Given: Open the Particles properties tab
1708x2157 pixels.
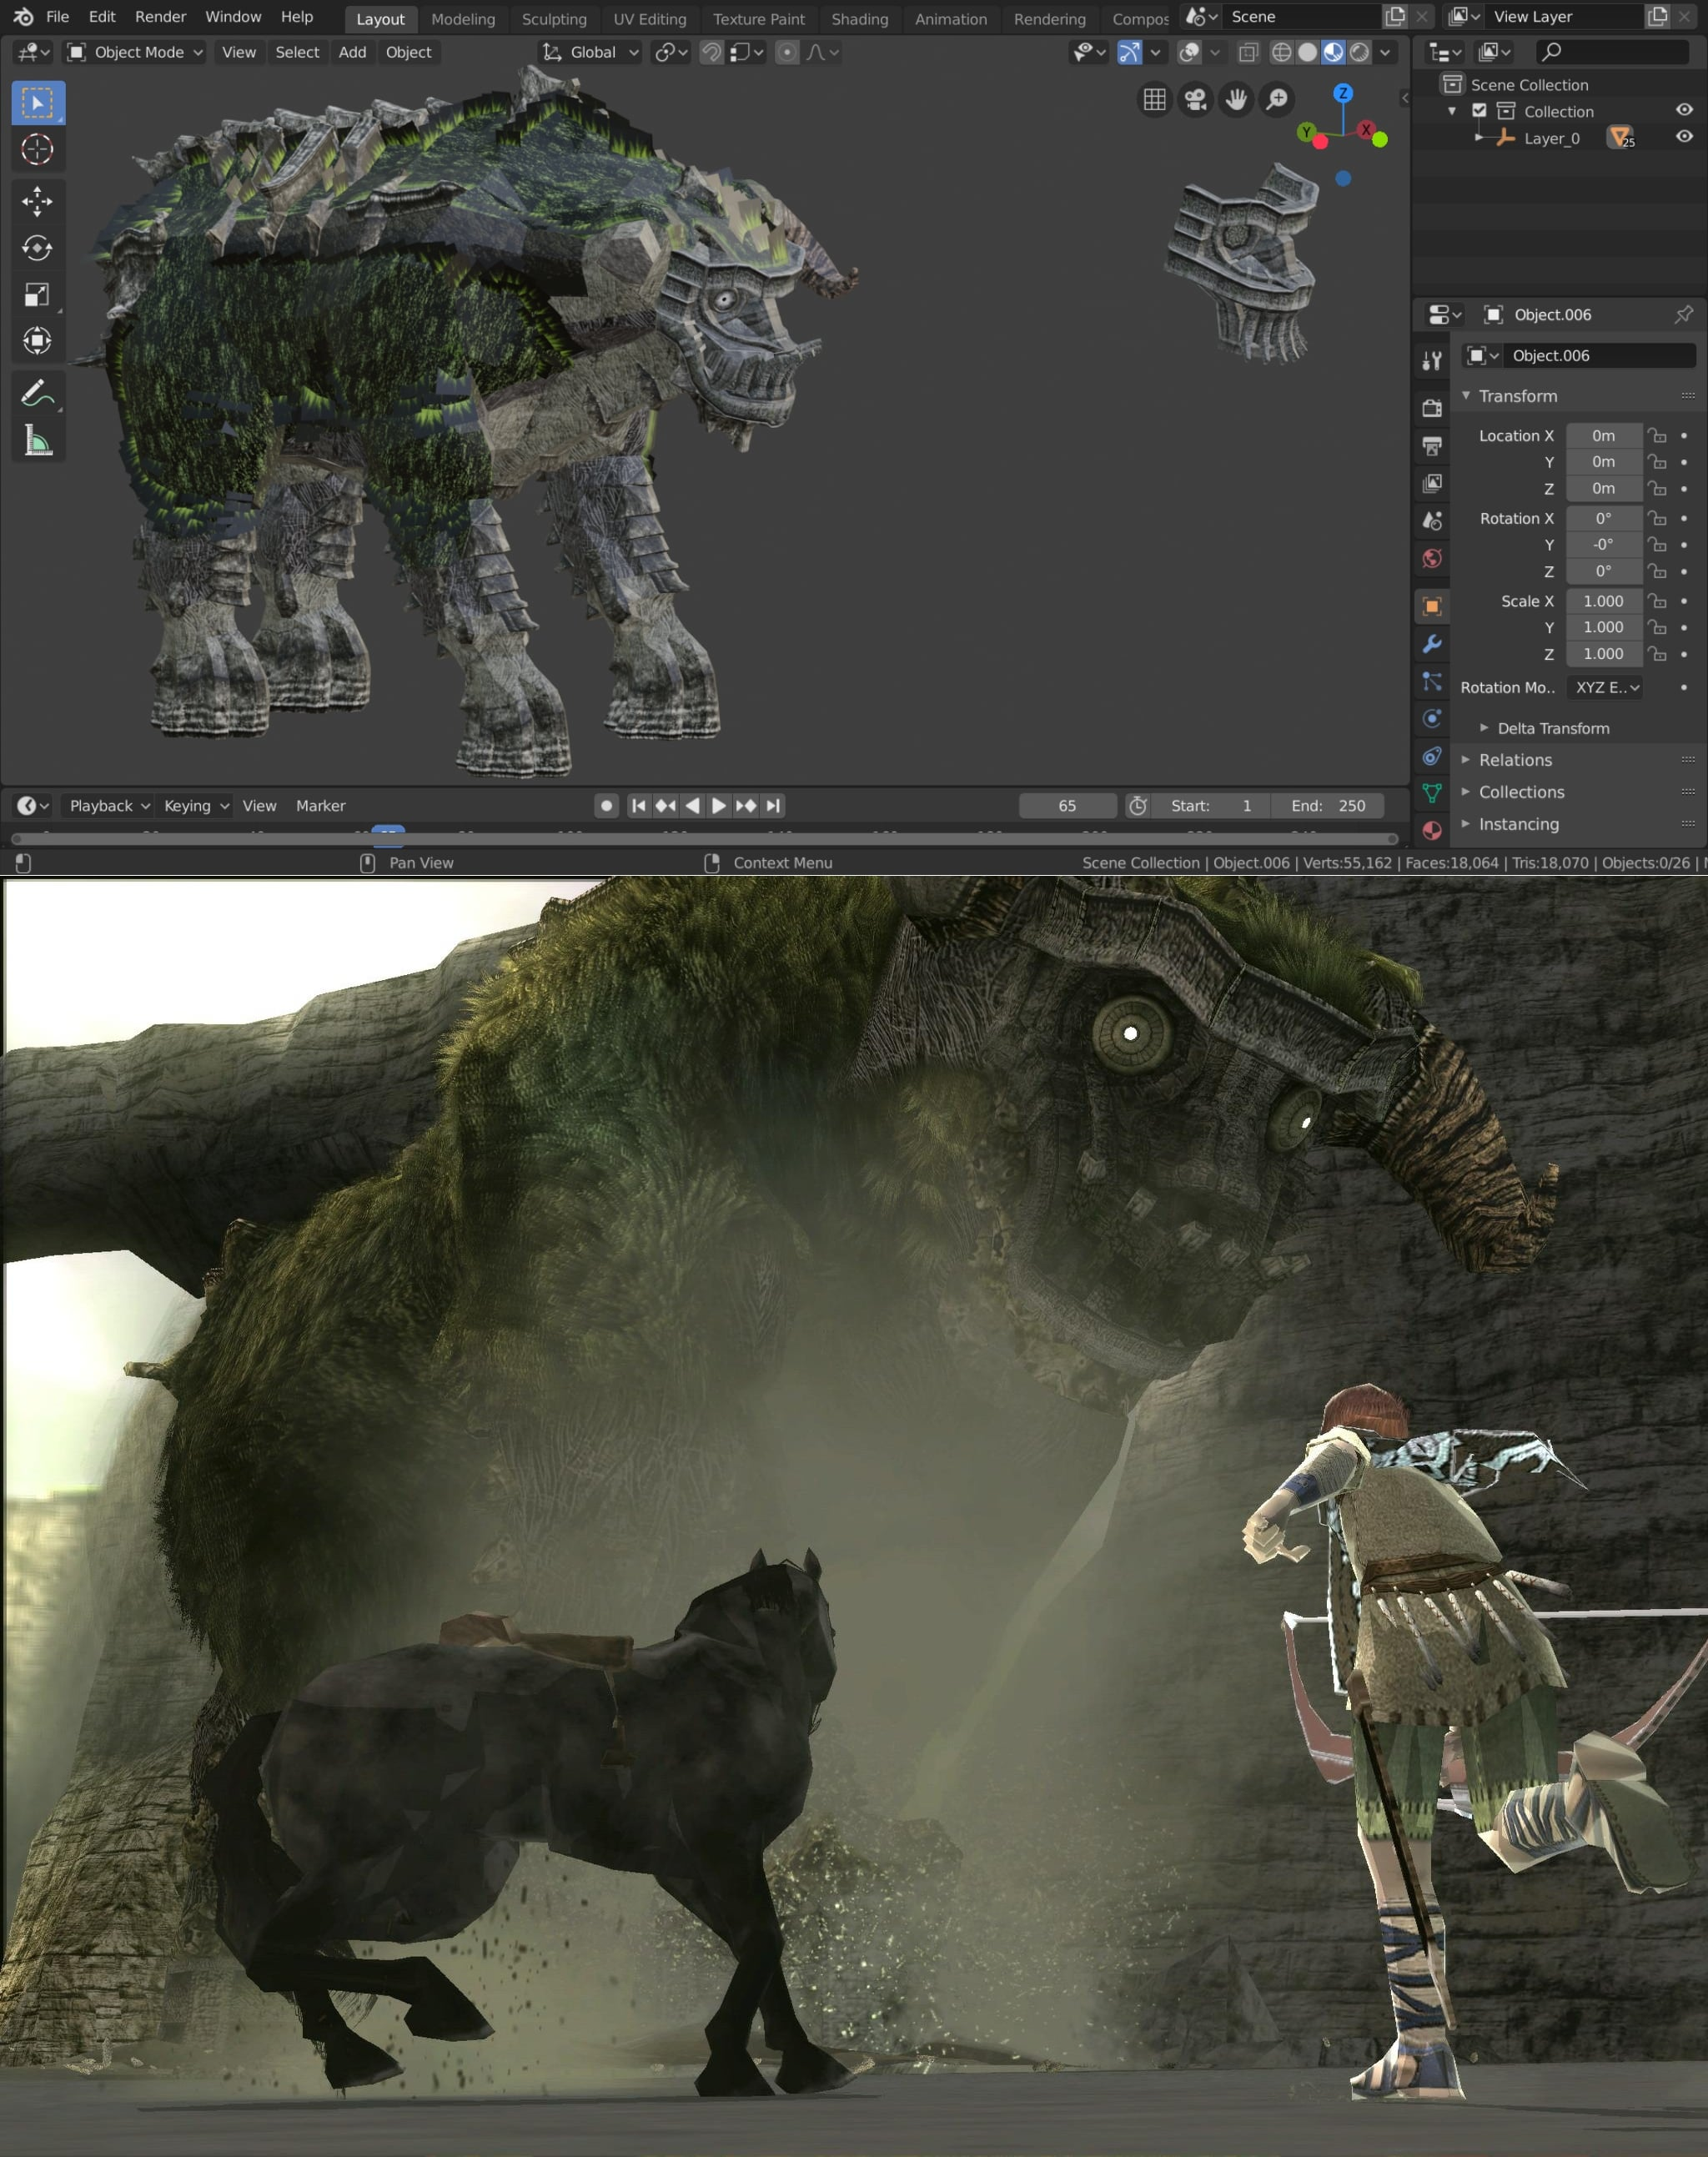Looking at the screenshot, I should 1432,682.
